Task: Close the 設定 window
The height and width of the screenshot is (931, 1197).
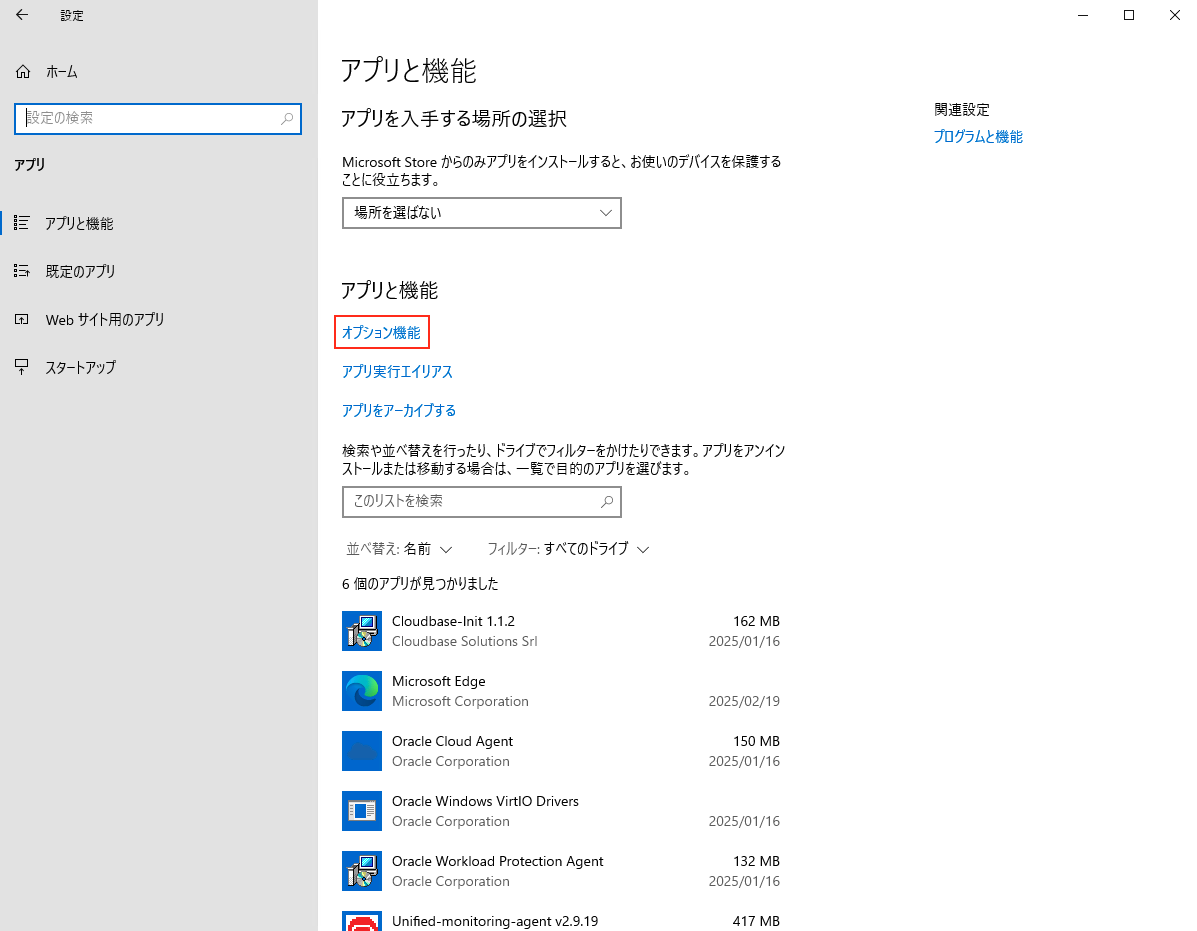Action: (x=1175, y=14)
